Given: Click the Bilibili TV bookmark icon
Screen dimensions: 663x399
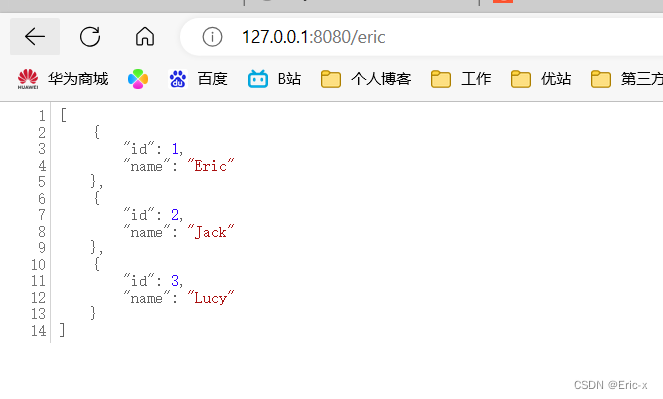Looking at the screenshot, I should [258, 79].
